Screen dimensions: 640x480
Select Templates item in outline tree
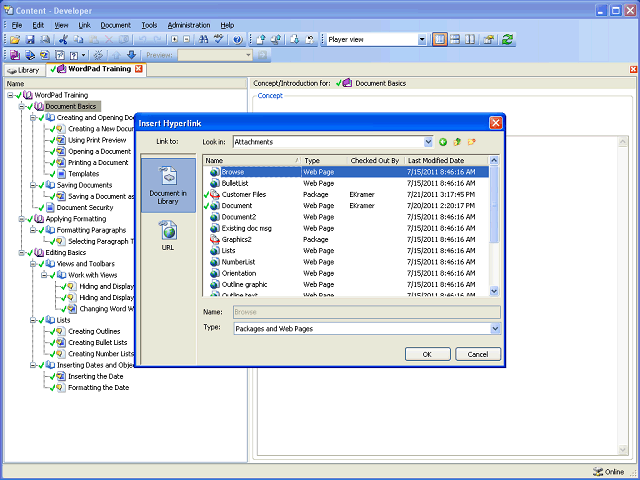pos(83,173)
